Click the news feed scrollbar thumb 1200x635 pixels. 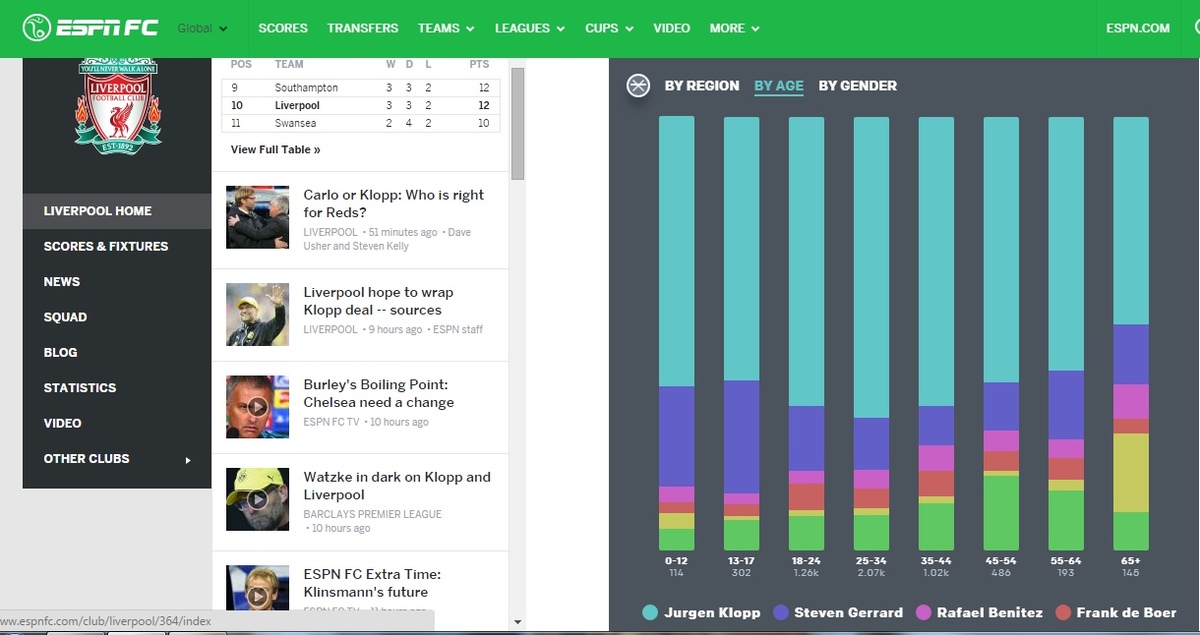[x=518, y=123]
